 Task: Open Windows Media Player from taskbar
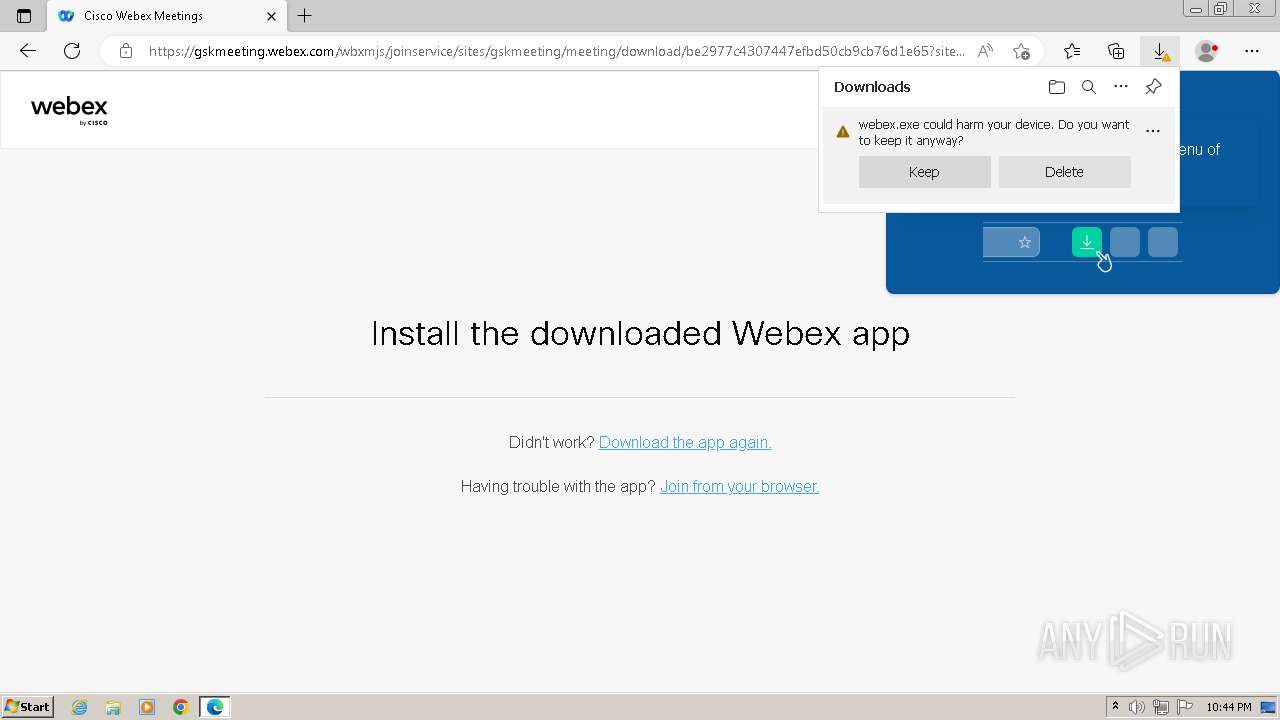point(147,707)
